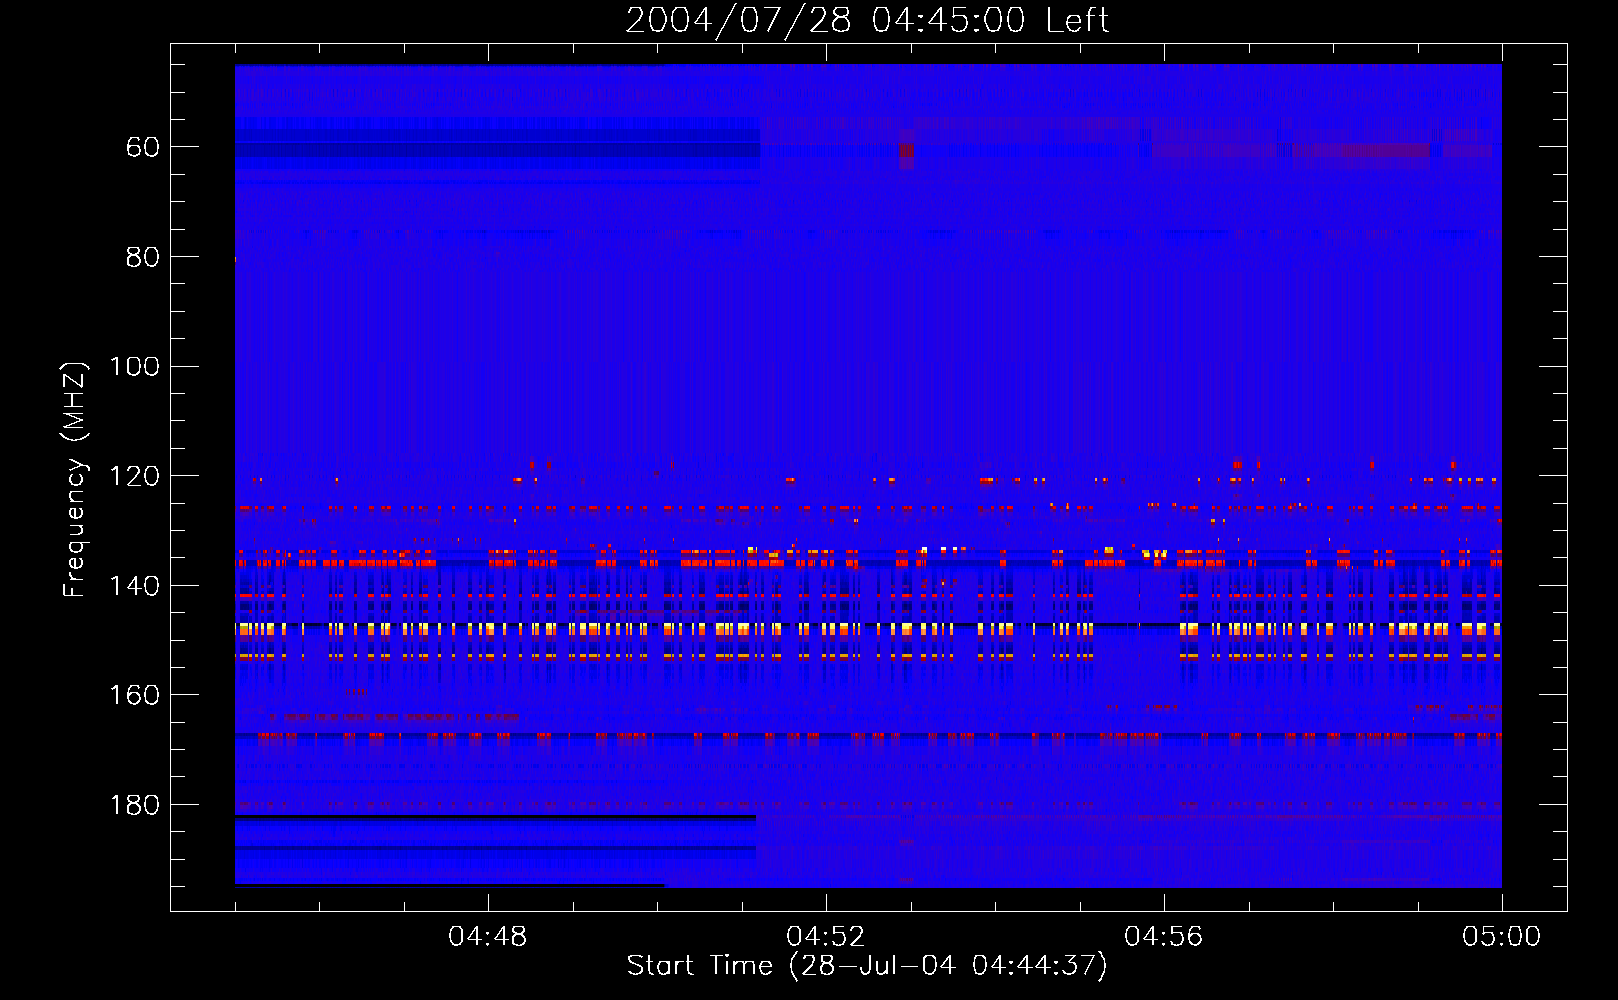The image size is (1618, 1000).
Task: Click the plot title '2004/07/28 04:45:00 Left'
Action: pos(867,20)
